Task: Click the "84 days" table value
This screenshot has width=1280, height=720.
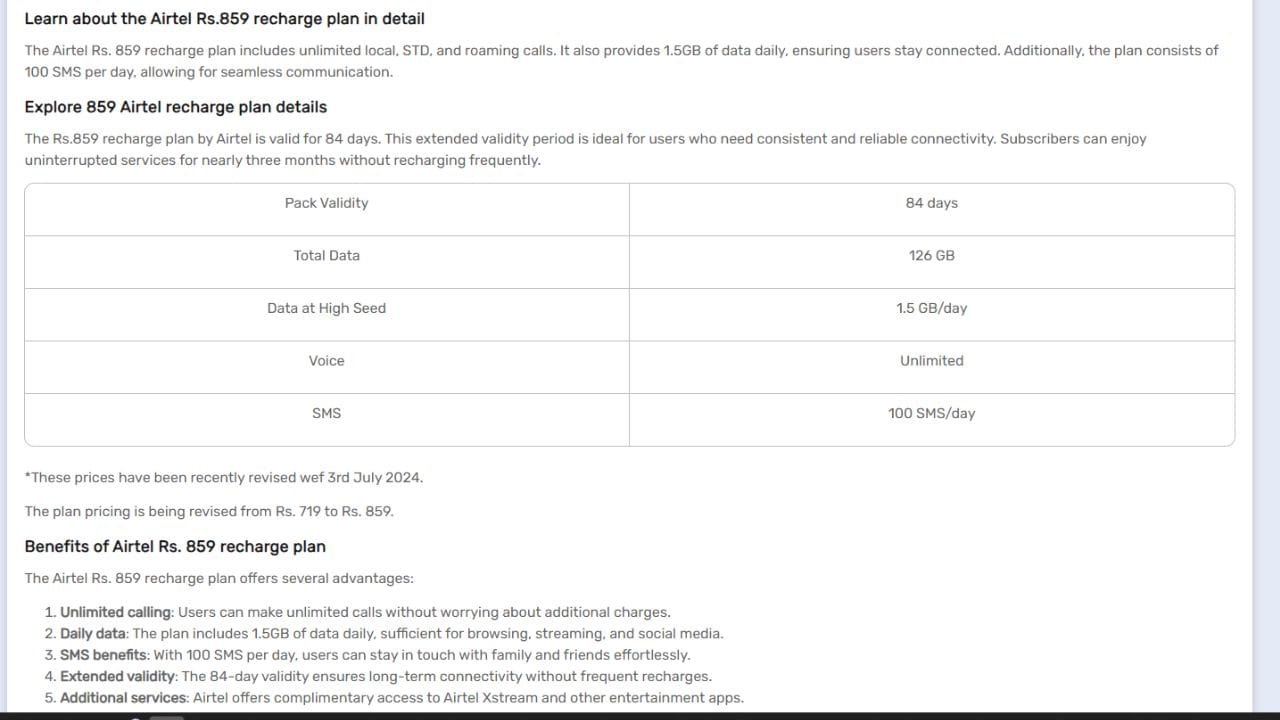Action: [x=931, y=203]
